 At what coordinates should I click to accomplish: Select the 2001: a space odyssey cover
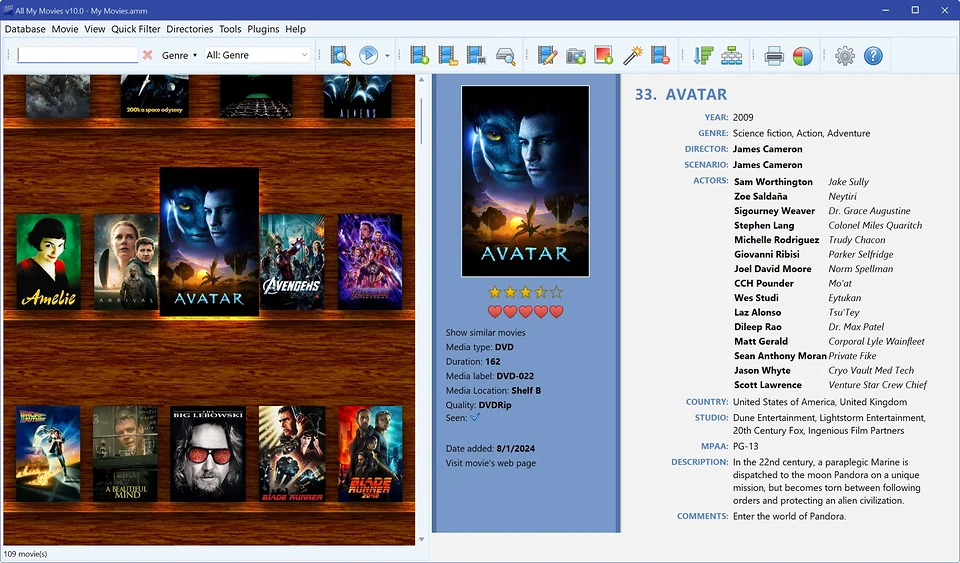(x=154, y=96)
